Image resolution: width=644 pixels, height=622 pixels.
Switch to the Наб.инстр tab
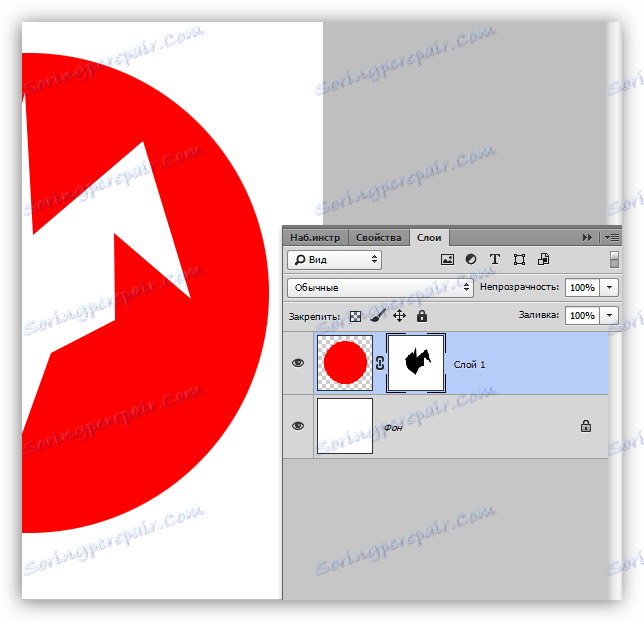coord(315,237)
